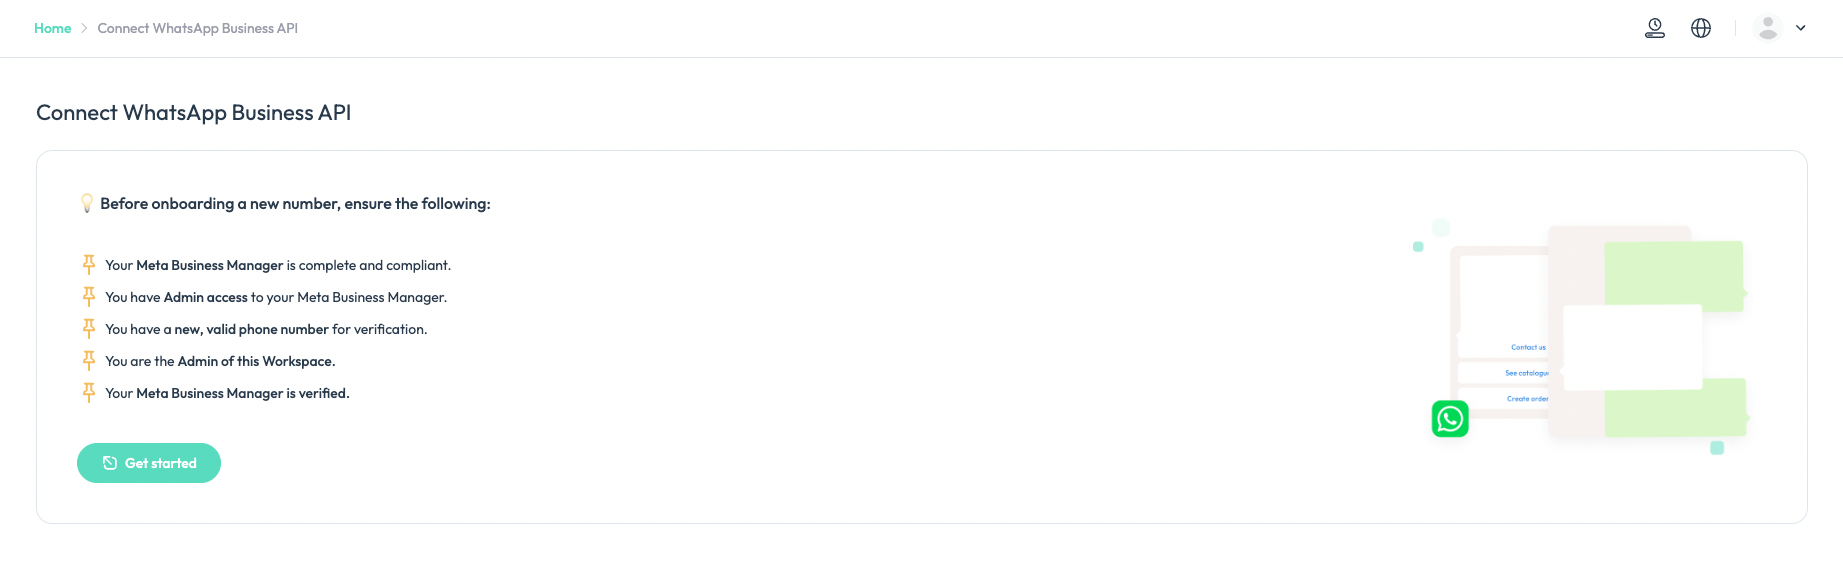Click the Connect WhatsApp Business API breadcrumb
The image size is (1843, 565).
click(198, 28)
